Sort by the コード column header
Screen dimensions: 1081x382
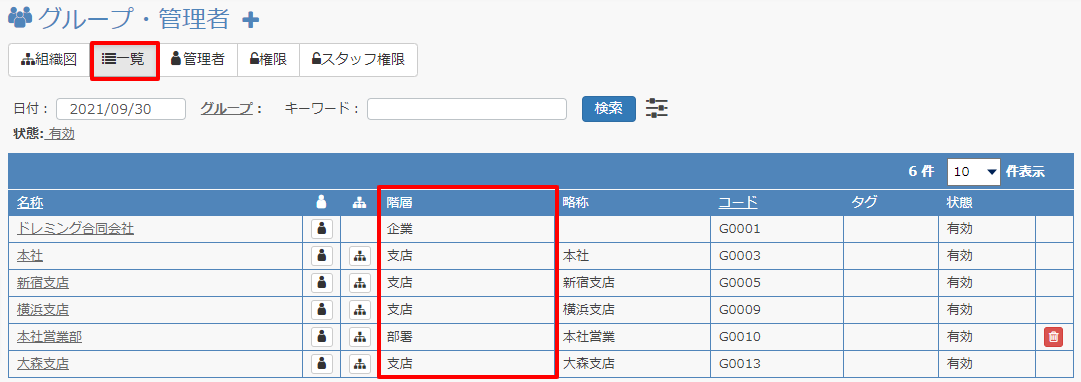(x=738, y=202)
